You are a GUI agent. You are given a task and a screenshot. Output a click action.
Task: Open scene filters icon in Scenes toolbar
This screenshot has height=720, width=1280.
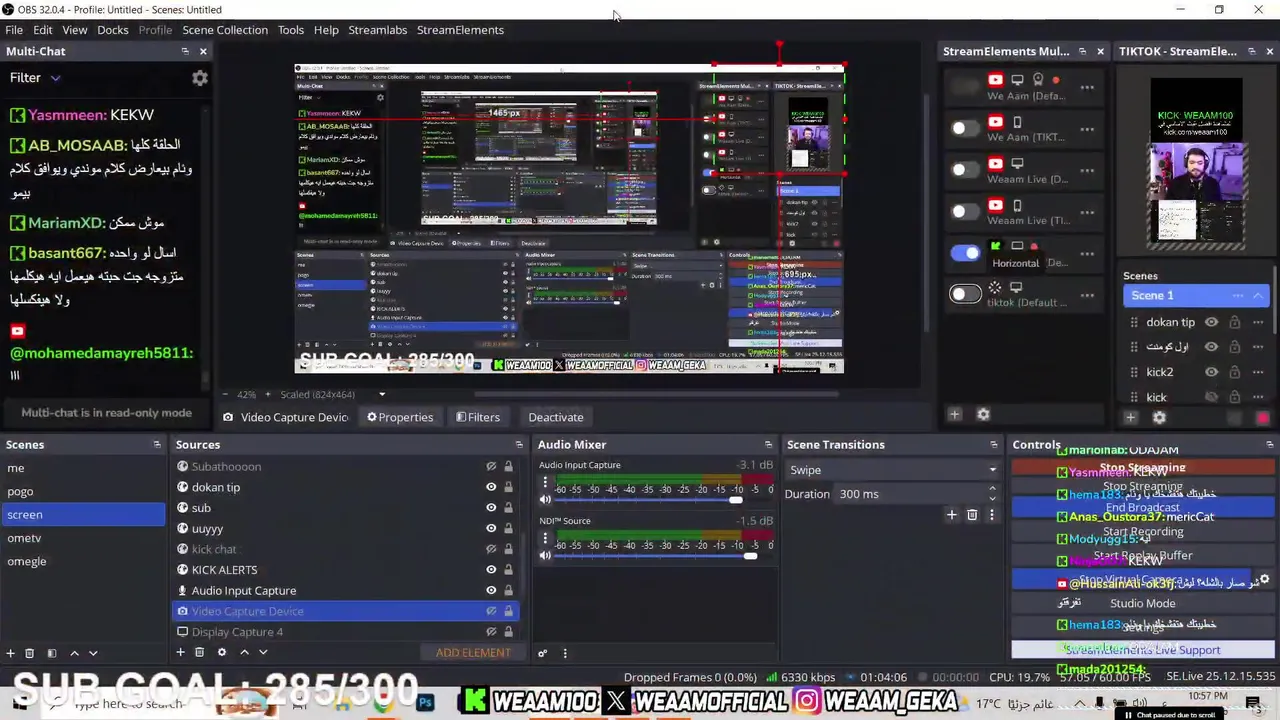52,653
